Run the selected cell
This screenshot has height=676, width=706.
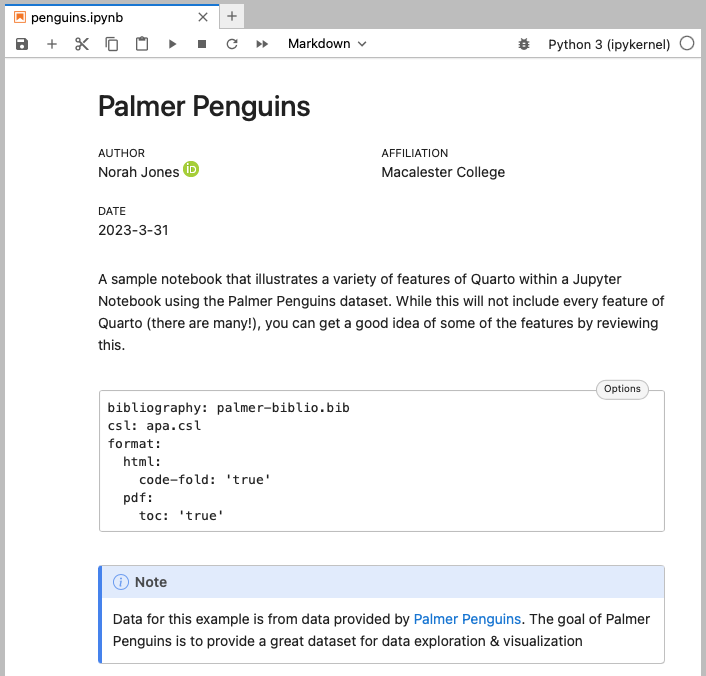coord(172,44)
